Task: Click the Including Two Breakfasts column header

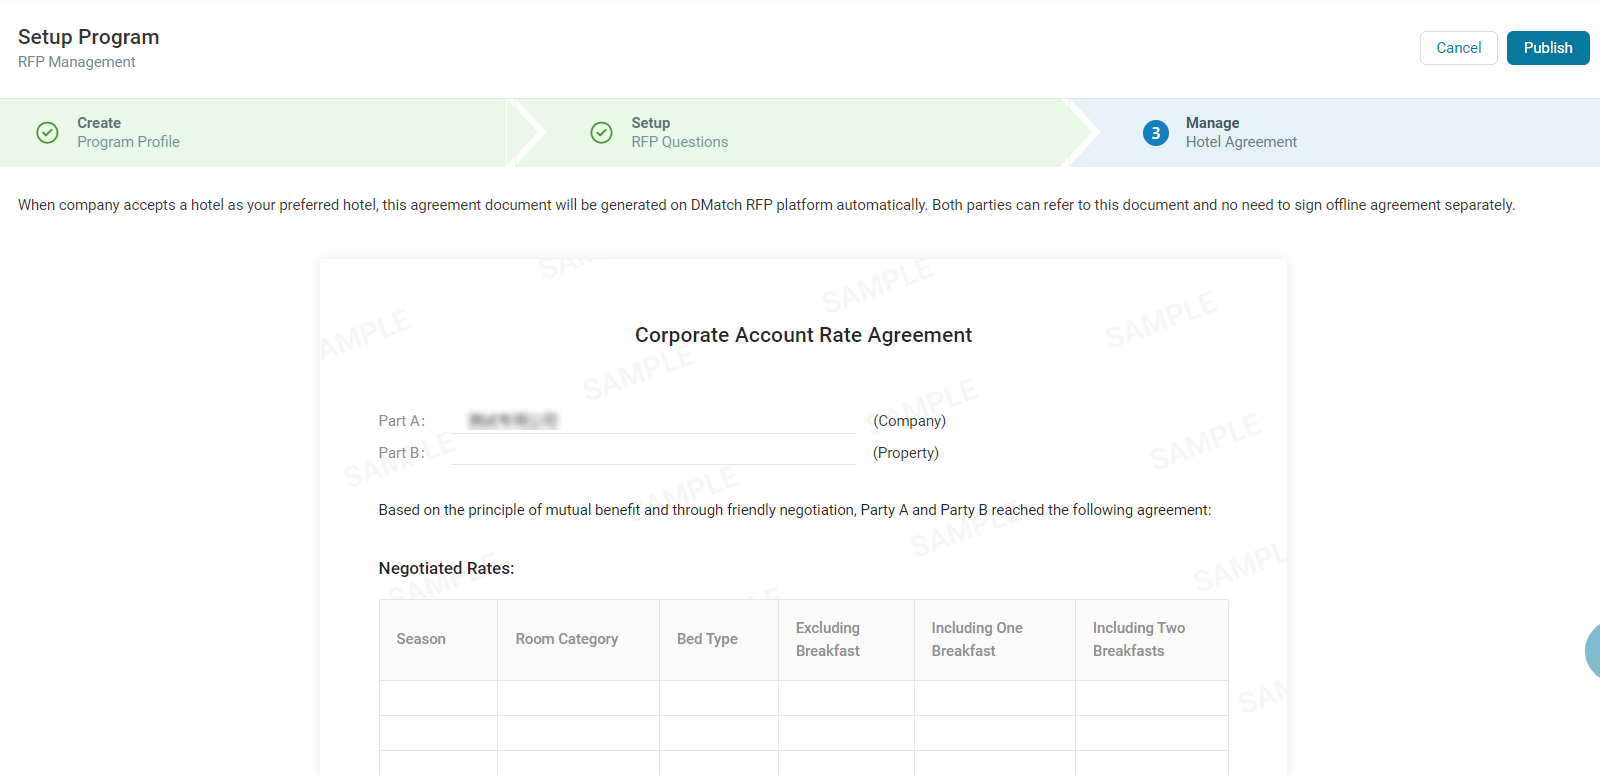Action: point(1152,640)
